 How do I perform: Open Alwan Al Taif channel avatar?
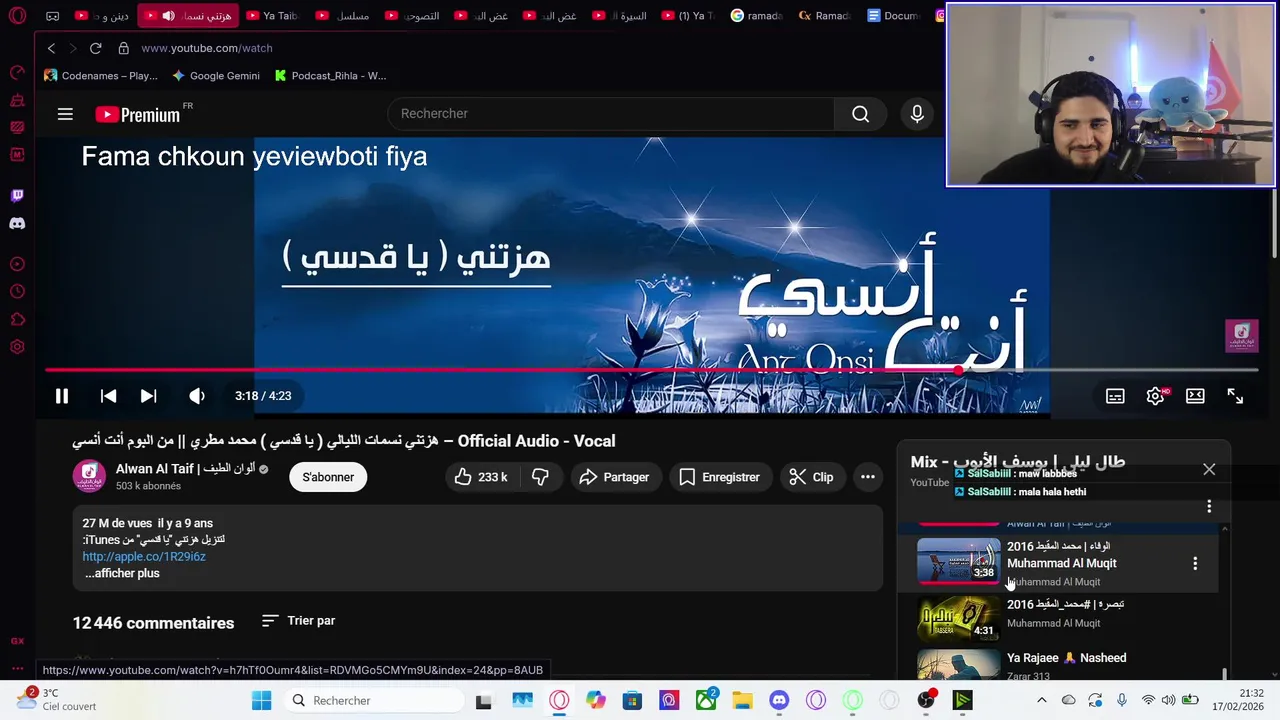(89, 476)
